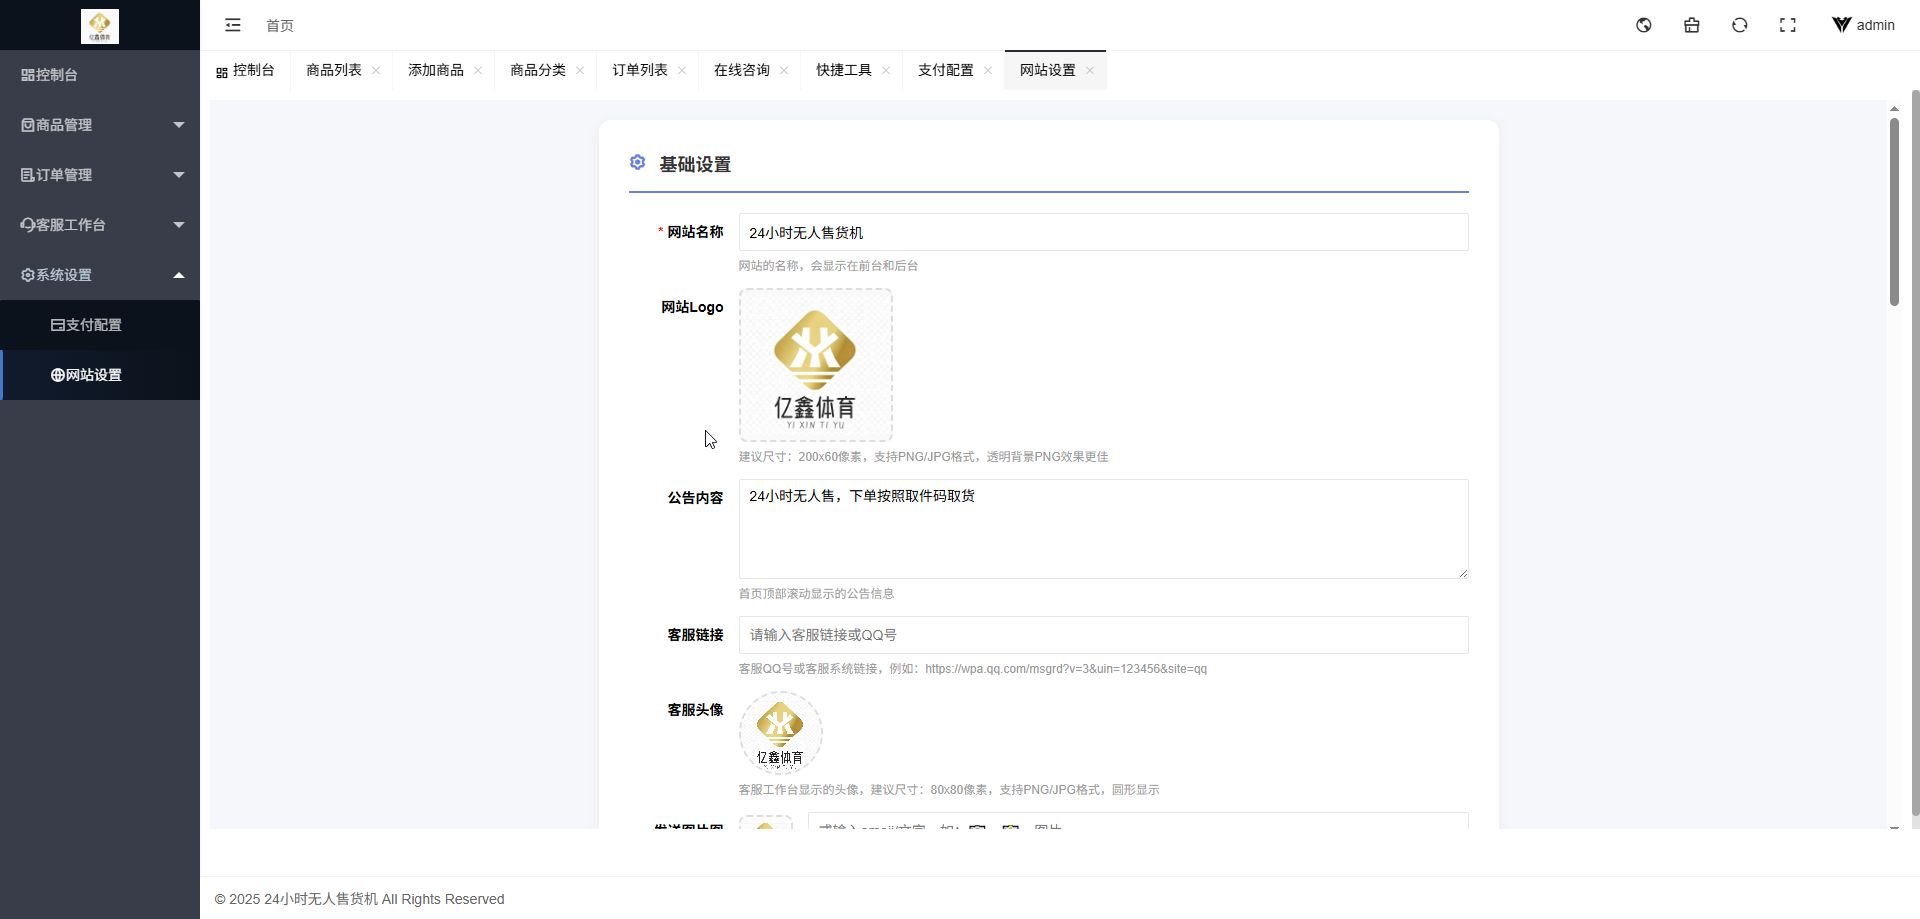Switch to the 在线咨询 tab
1920x919 pixels.
[742, 70]
